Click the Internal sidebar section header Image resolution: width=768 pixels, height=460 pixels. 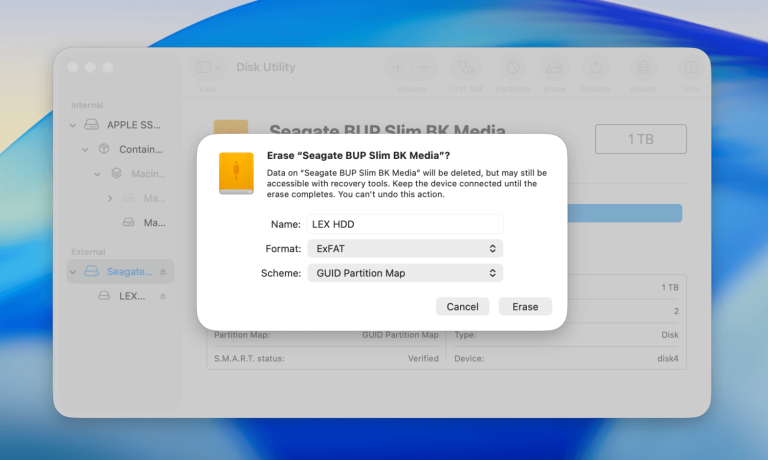87,105
